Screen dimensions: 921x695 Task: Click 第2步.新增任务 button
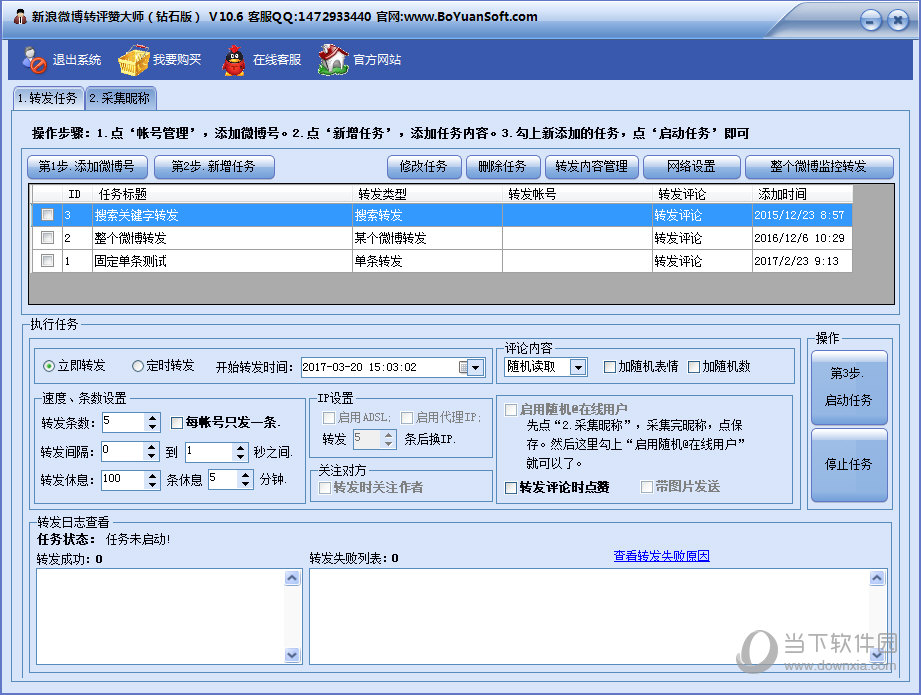(214, 167)
